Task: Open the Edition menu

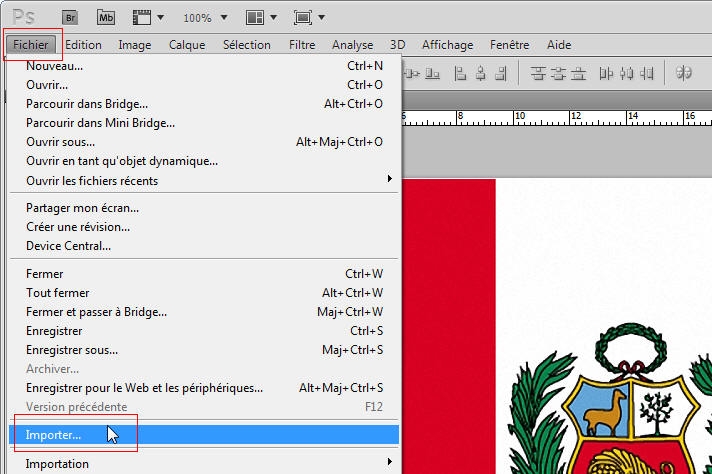Action: coord(83,44)
